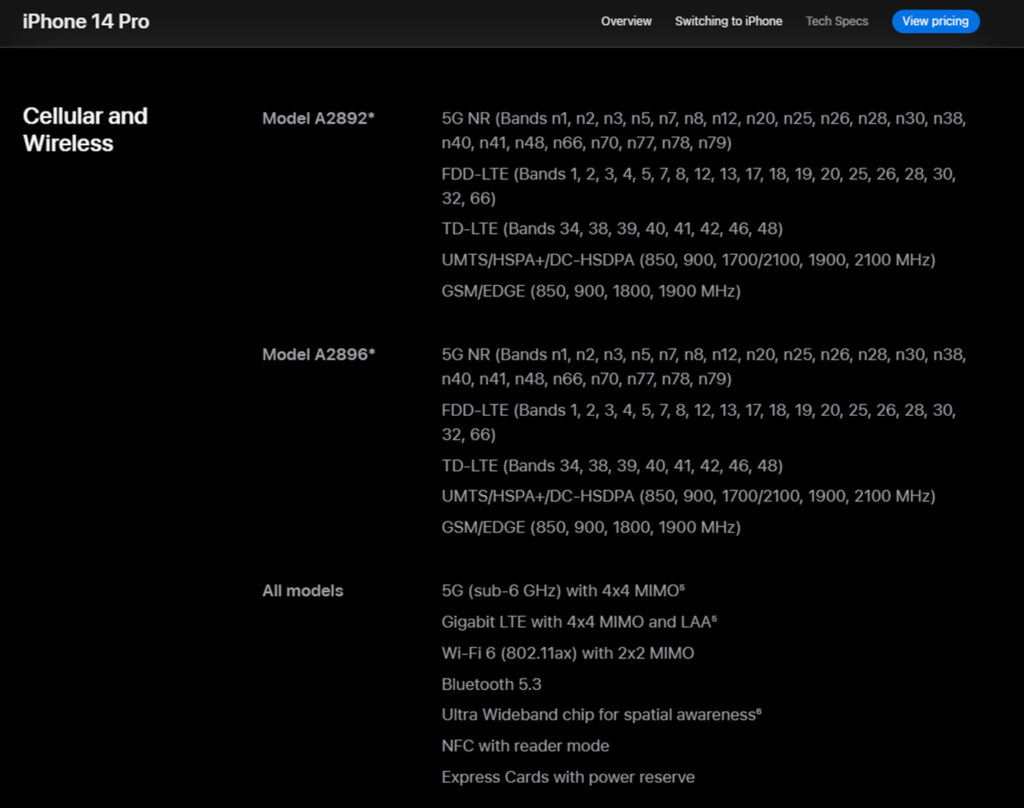Click the Ultra Wideband chip line

coord(601,715)
